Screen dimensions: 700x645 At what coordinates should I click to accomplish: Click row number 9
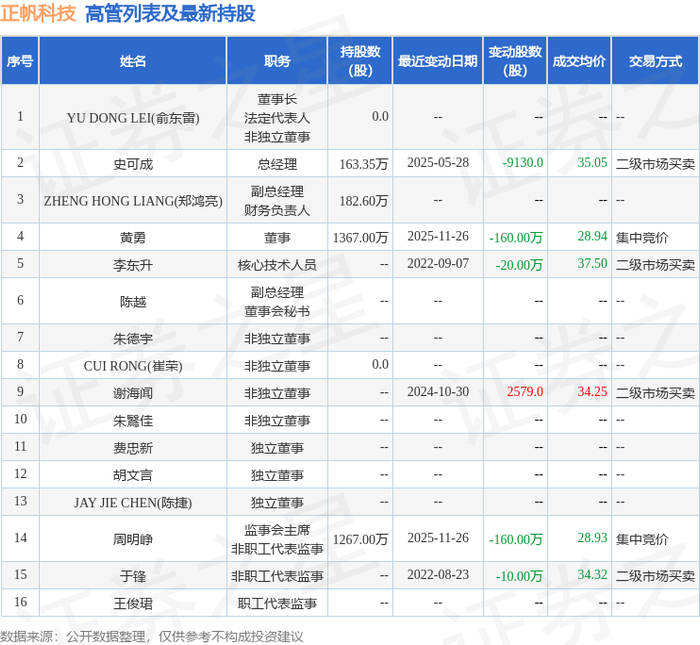click(20, 391)
